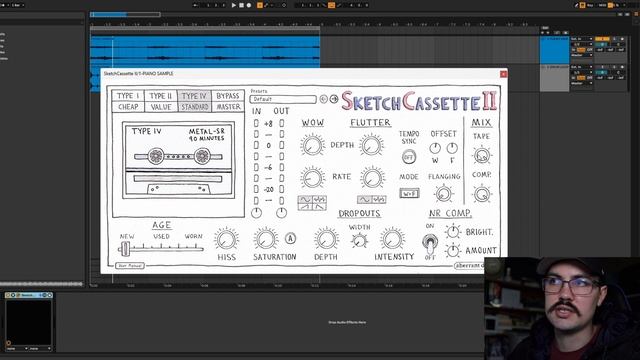Click the NR COMP BRIGHT knob
Image resolution: width=640 pixels, height=360 pixels.
click(x=453, y=231)
